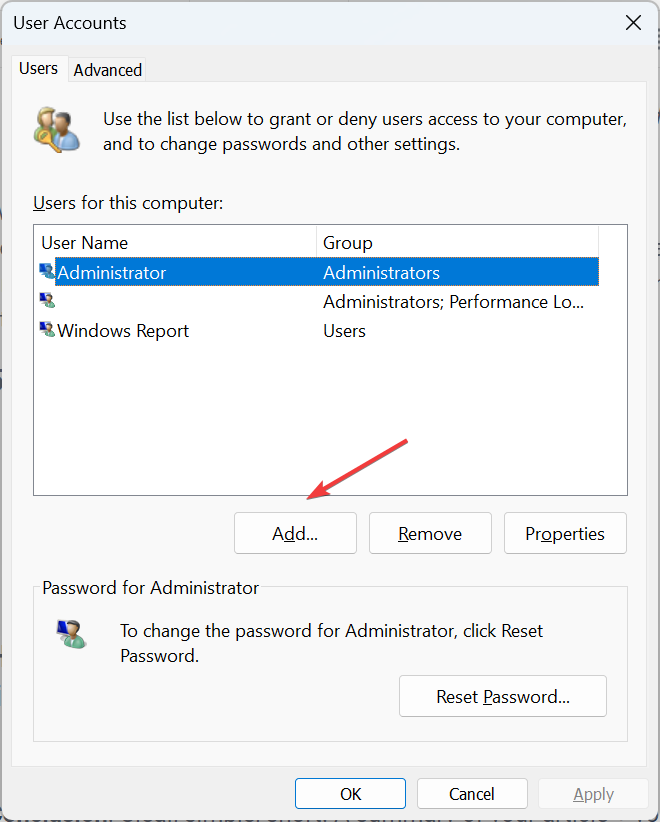Select the Users tab
The image size is (660, 822).
[x=39, y=69]
